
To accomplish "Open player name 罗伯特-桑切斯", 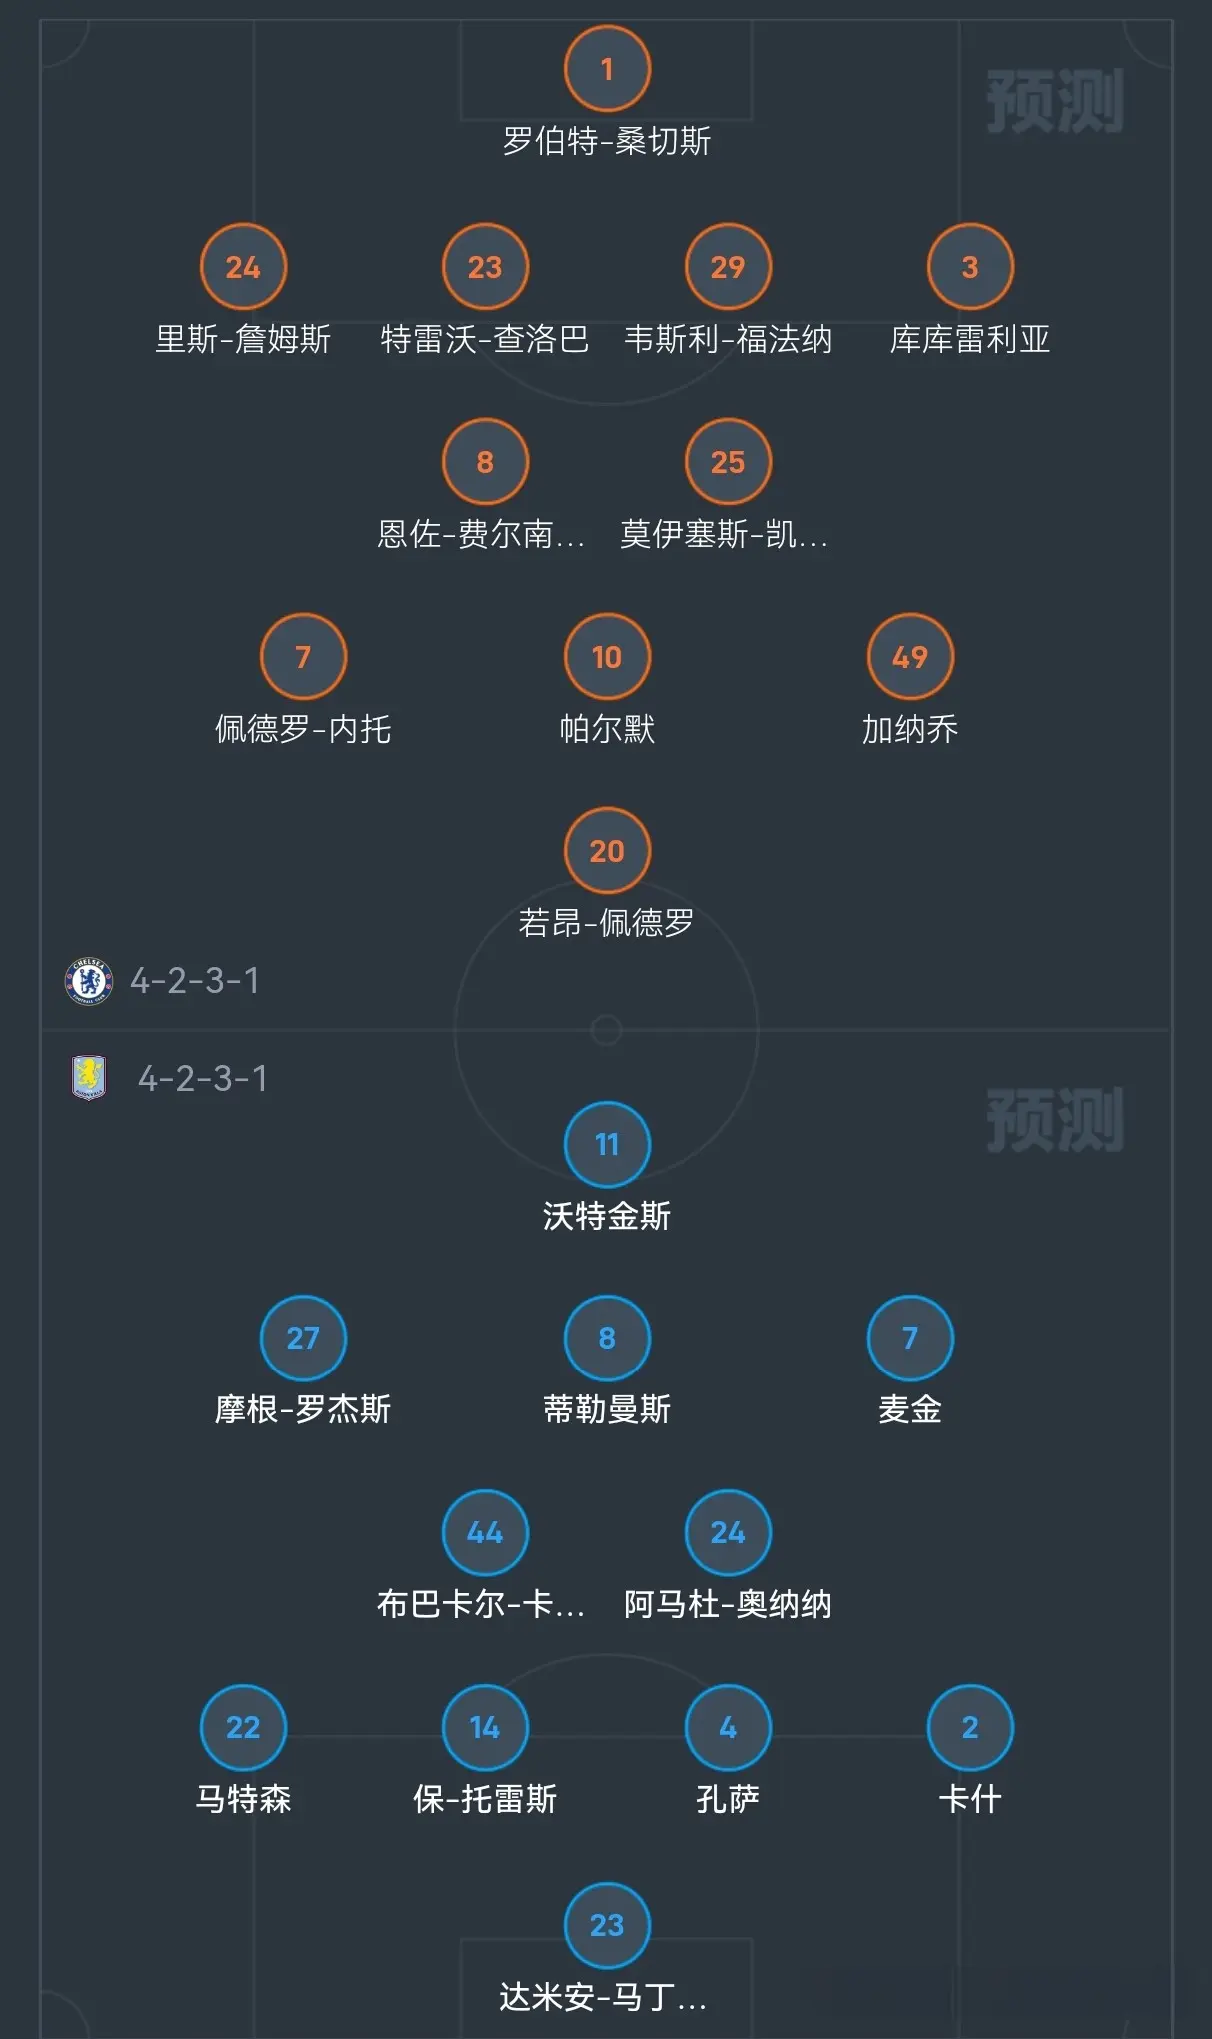I will tap(607, 141).
